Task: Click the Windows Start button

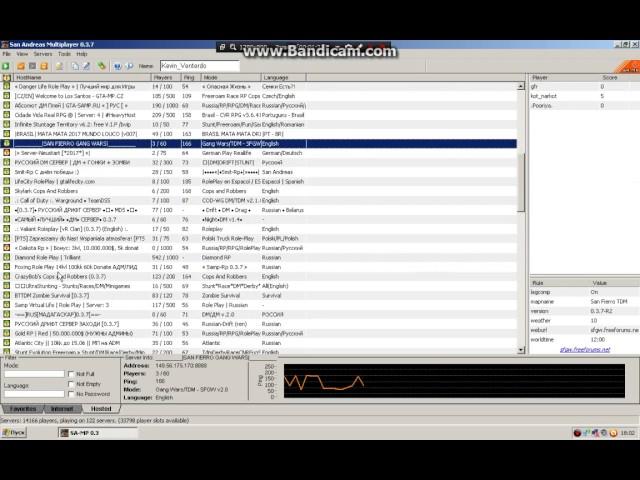Action: point(14,433)
